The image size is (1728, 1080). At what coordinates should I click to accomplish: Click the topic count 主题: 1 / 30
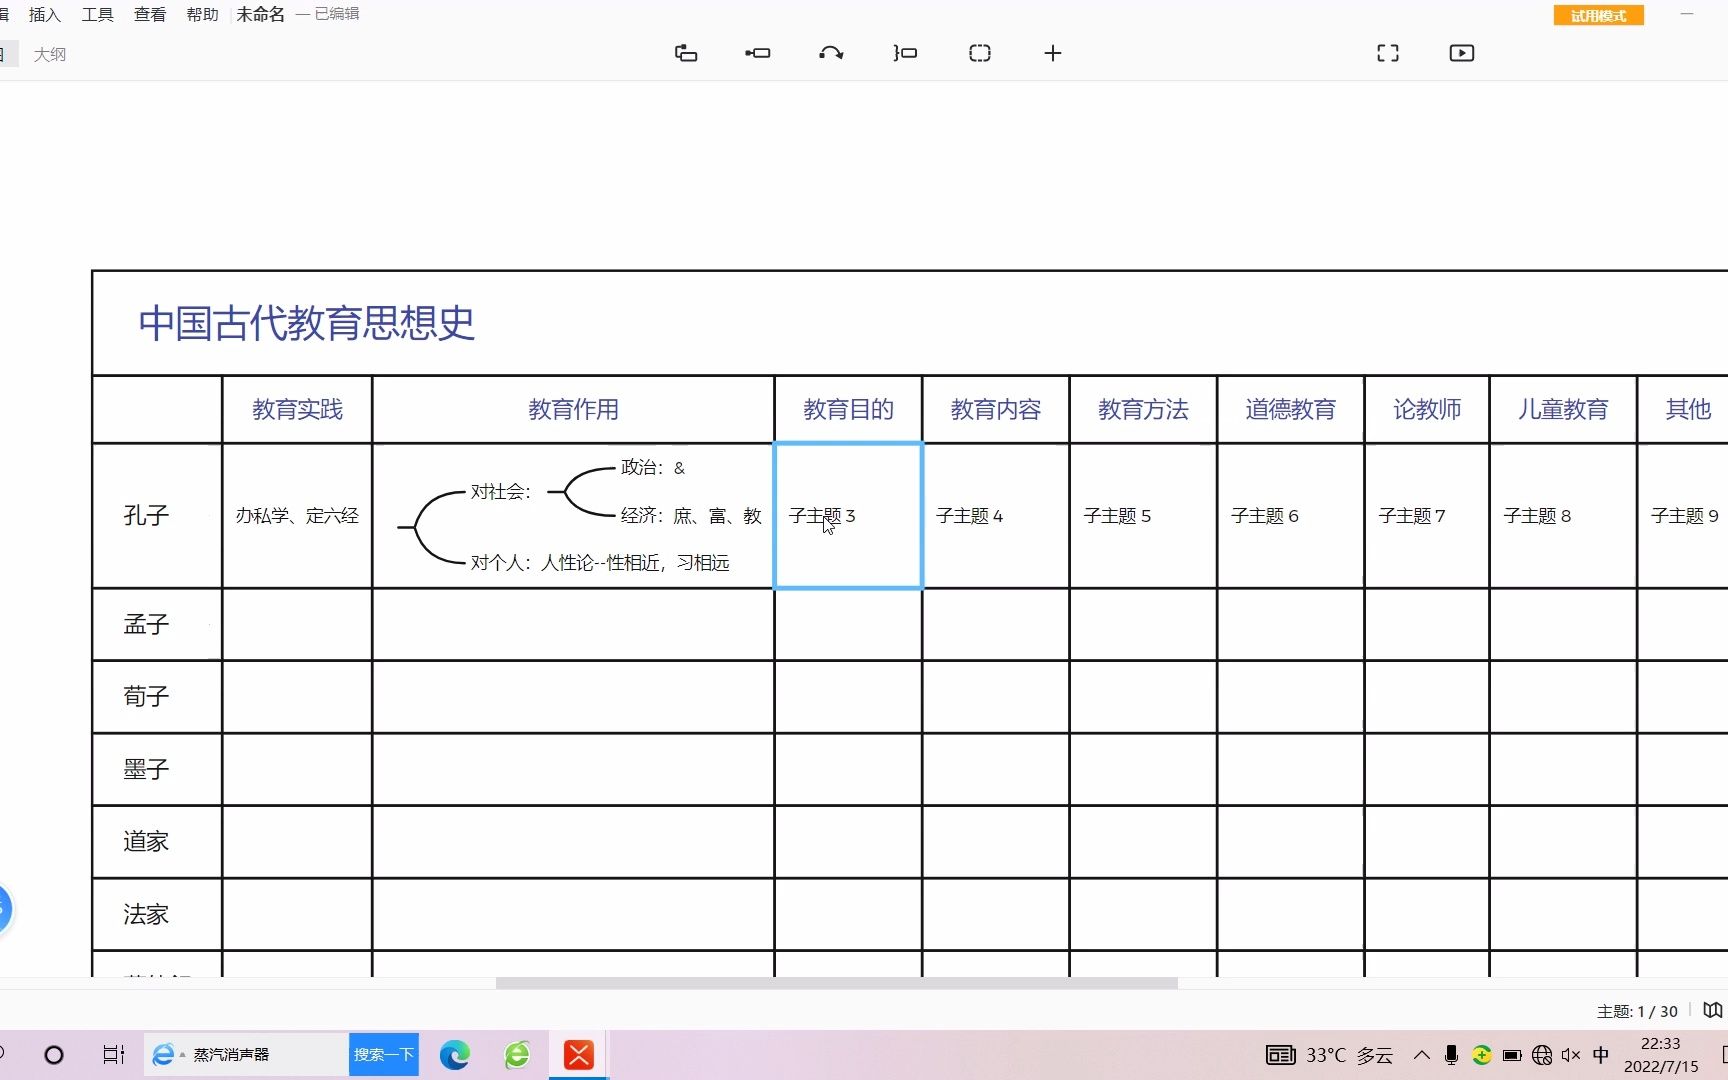1637,1011
